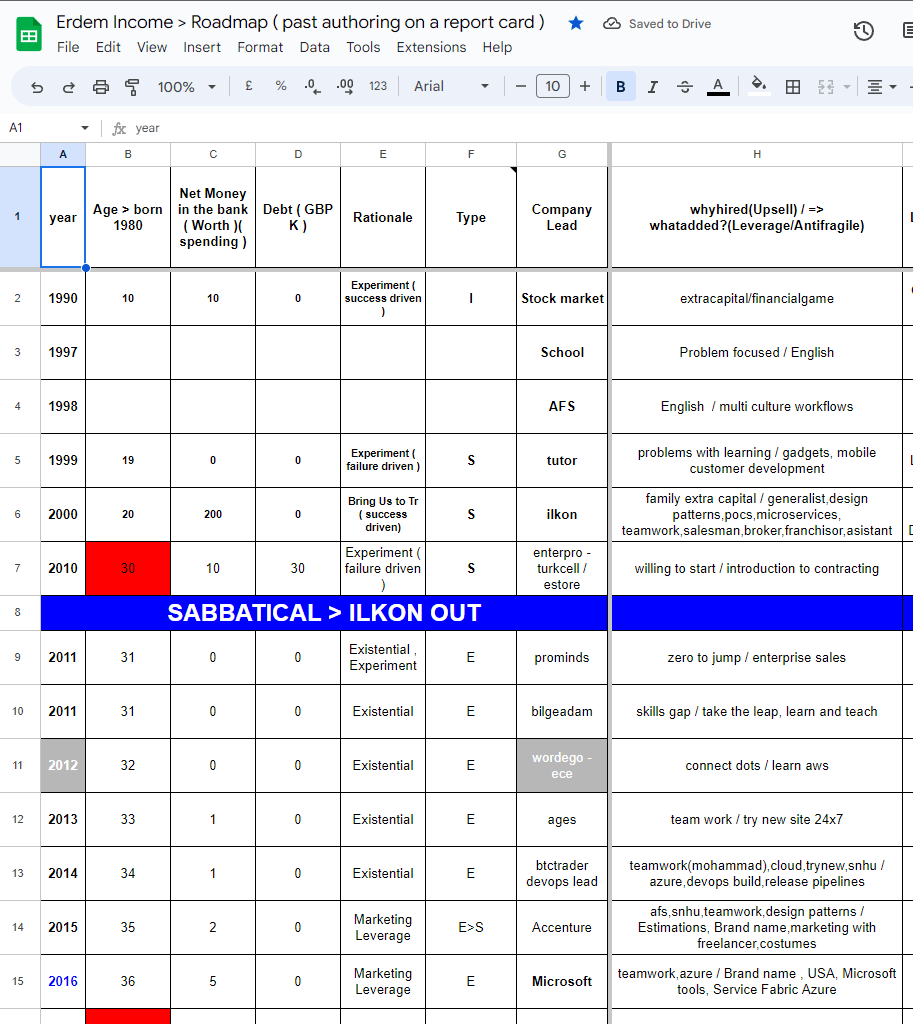
Task: Open the Arial font dropdown
Action: coord(451,86)
